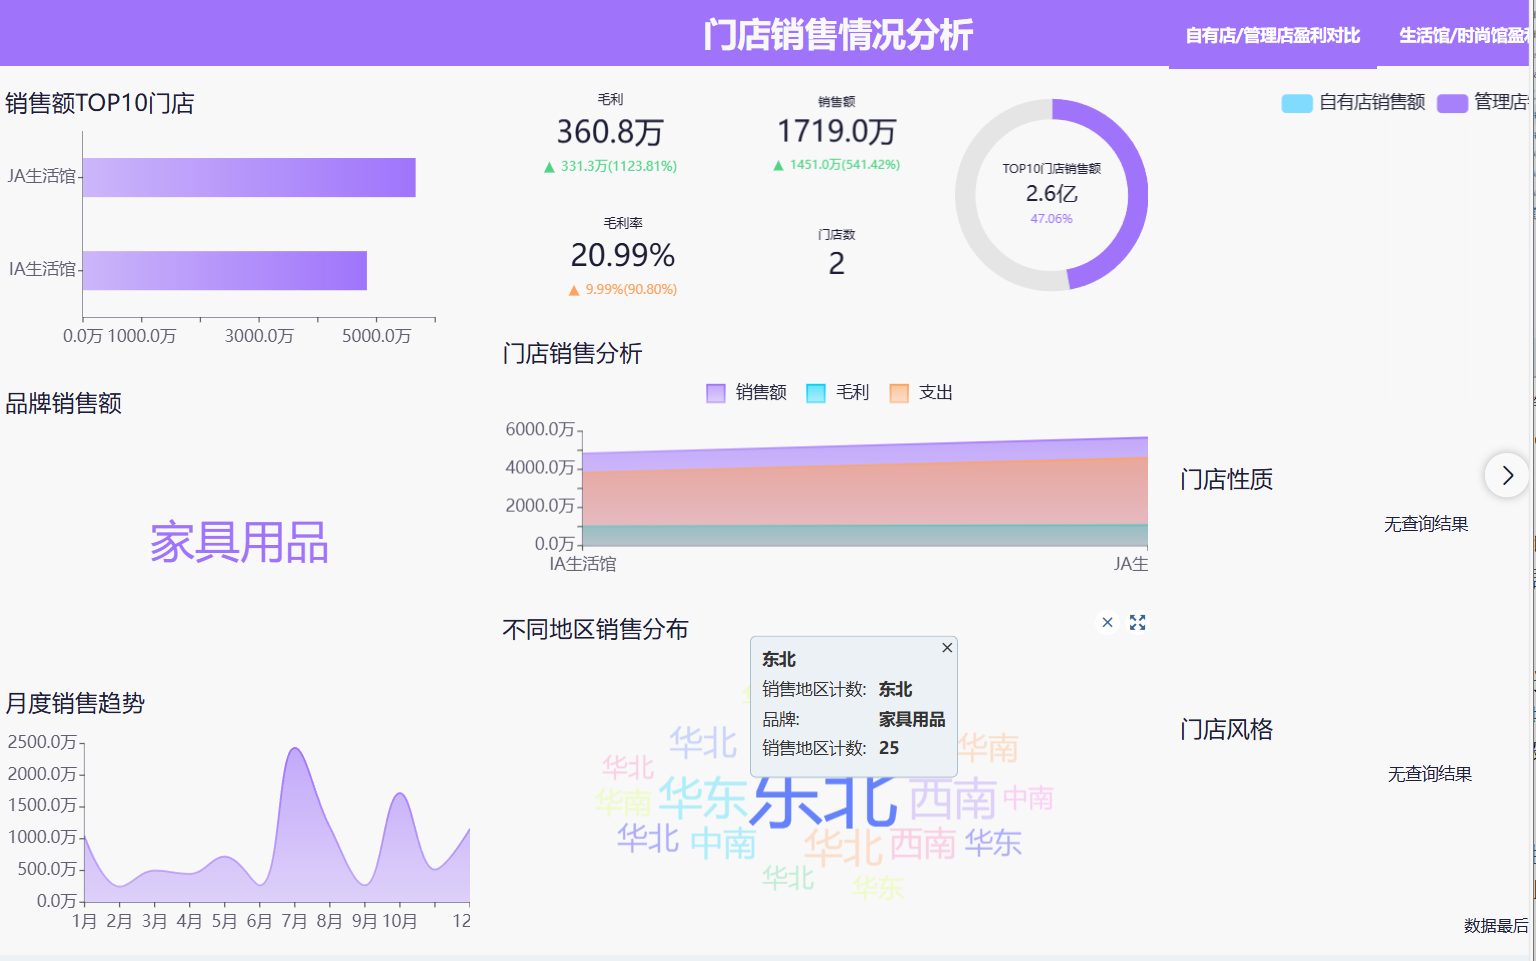Click the 1719.0万 sales value
Screen dimensions: 1536x961
tap(837, 131)
